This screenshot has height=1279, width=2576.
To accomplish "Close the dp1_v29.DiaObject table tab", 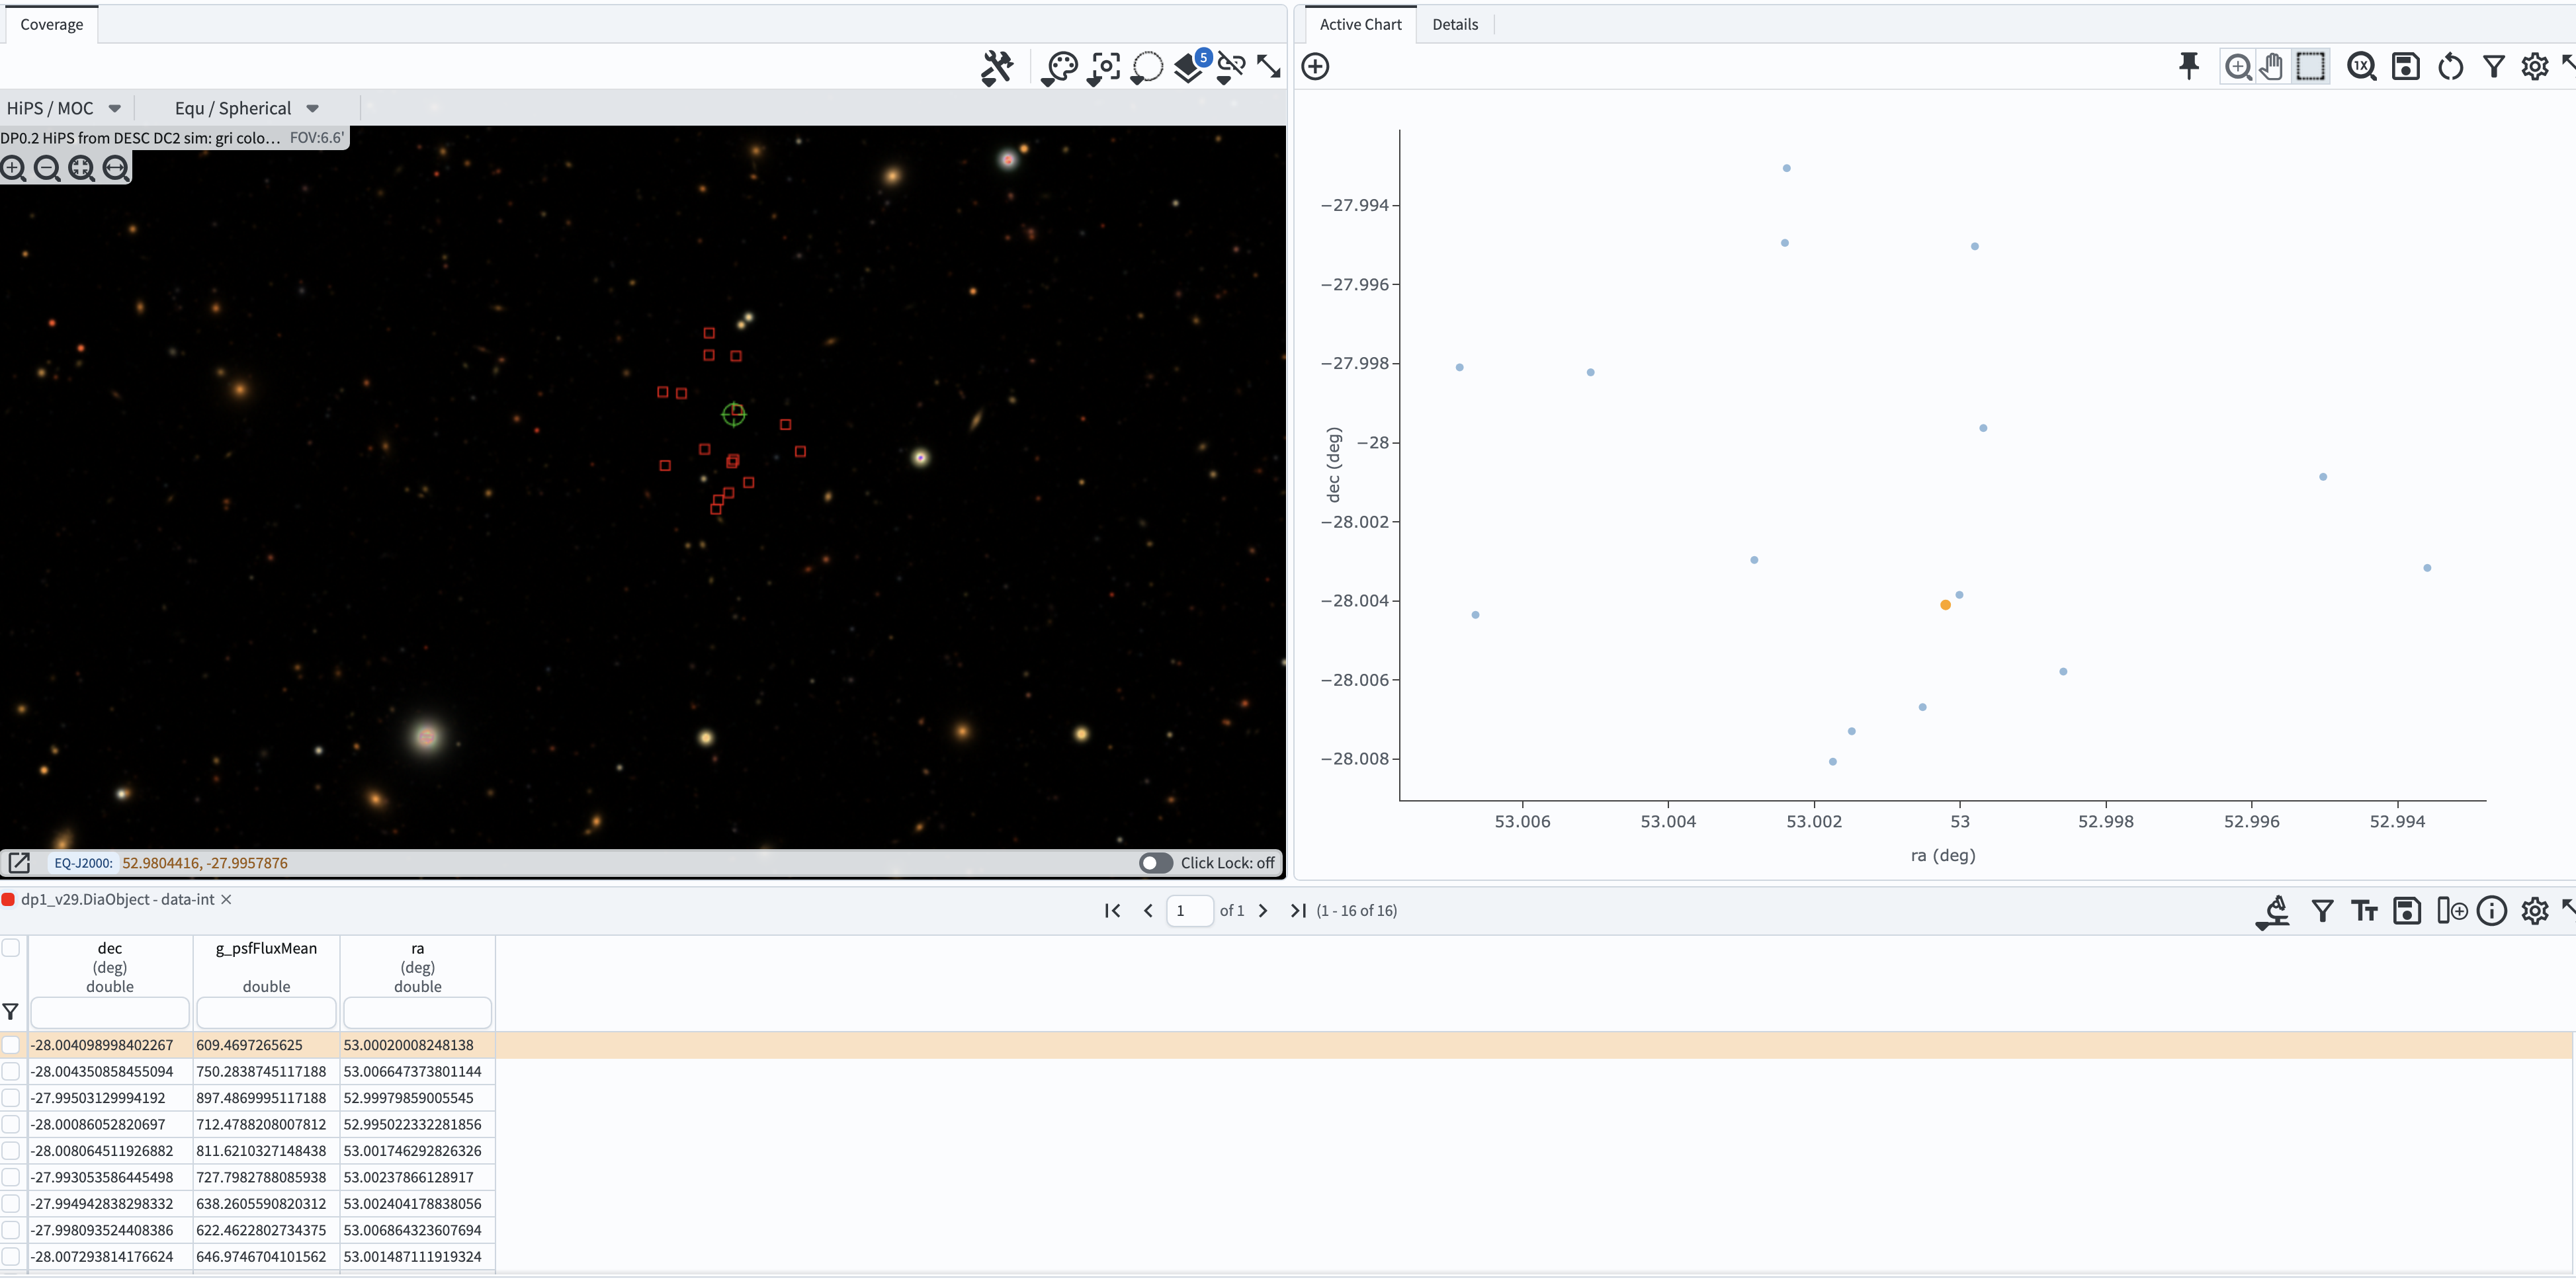I will tap(226, 899).
